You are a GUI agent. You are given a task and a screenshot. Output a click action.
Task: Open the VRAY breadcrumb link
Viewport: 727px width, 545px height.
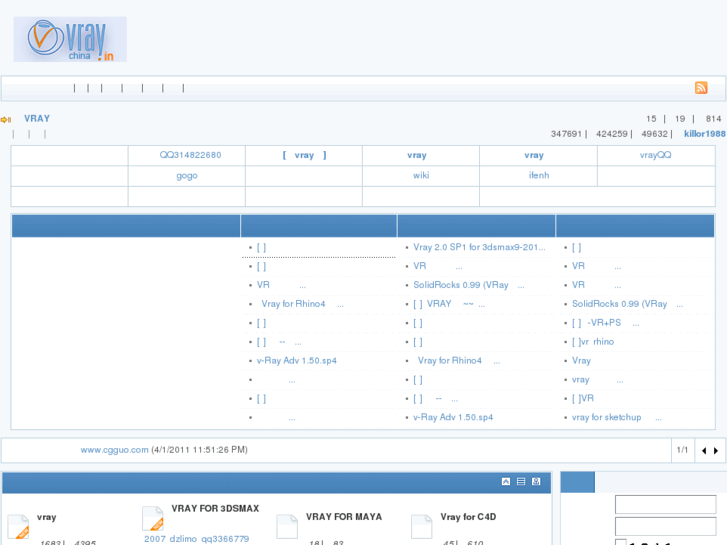coord(37,118)
